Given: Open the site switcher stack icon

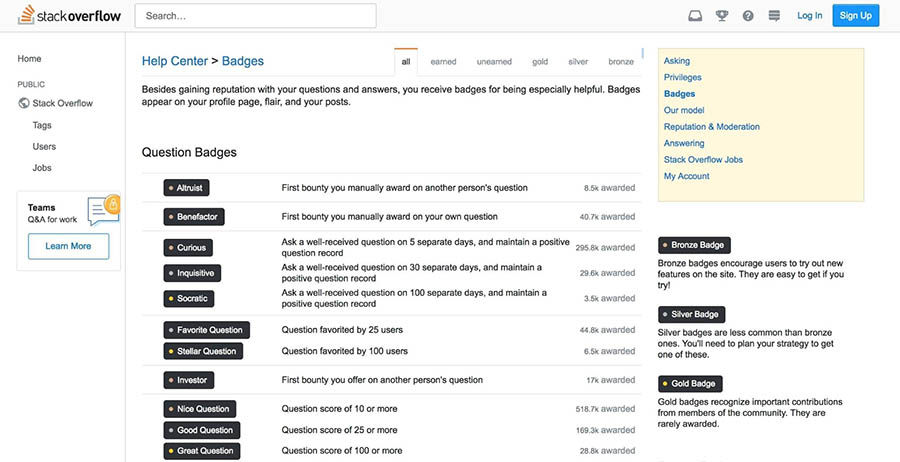Looking at the screenshot, I should coord(774,15).
